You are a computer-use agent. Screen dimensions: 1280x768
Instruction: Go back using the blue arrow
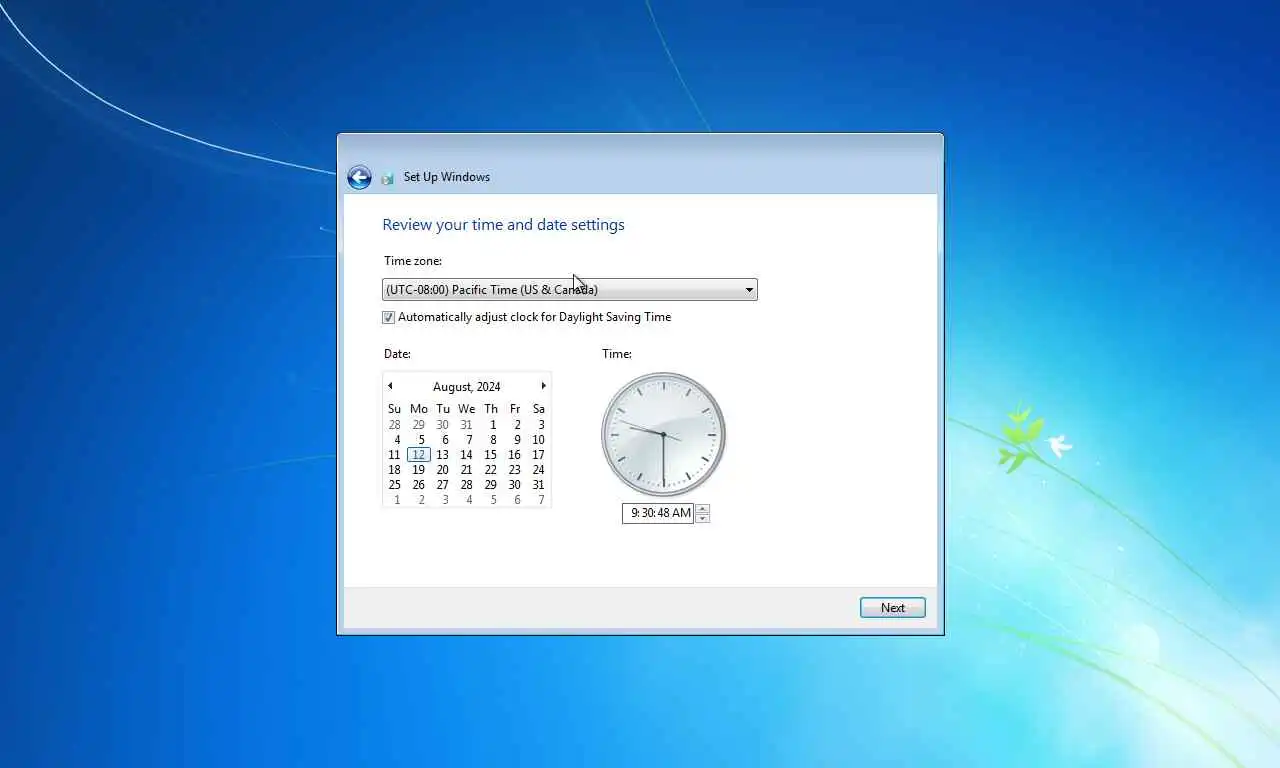click(359, 178)
